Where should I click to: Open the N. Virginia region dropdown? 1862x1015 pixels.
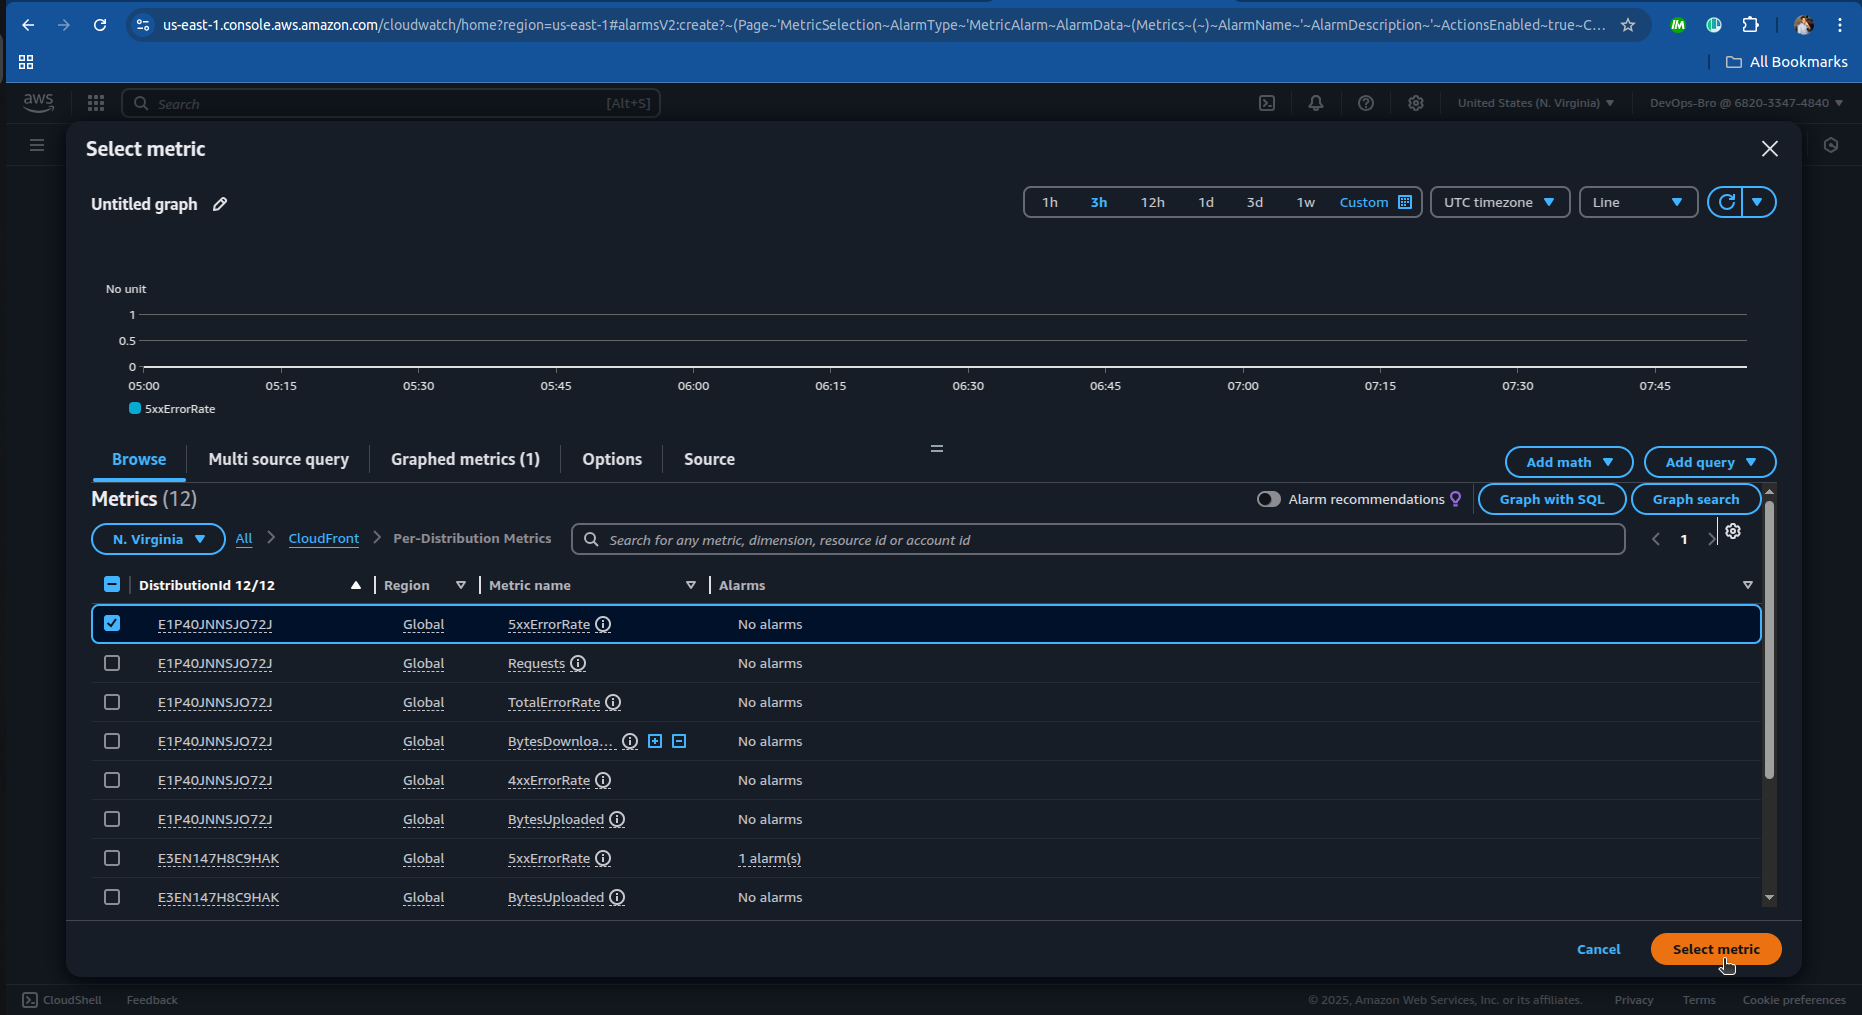[158, 539]
